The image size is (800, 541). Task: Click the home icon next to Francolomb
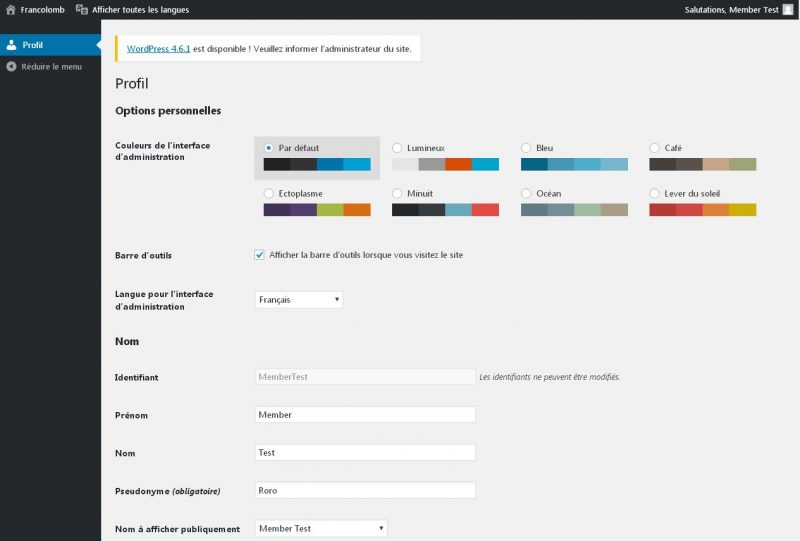point(11,10)
